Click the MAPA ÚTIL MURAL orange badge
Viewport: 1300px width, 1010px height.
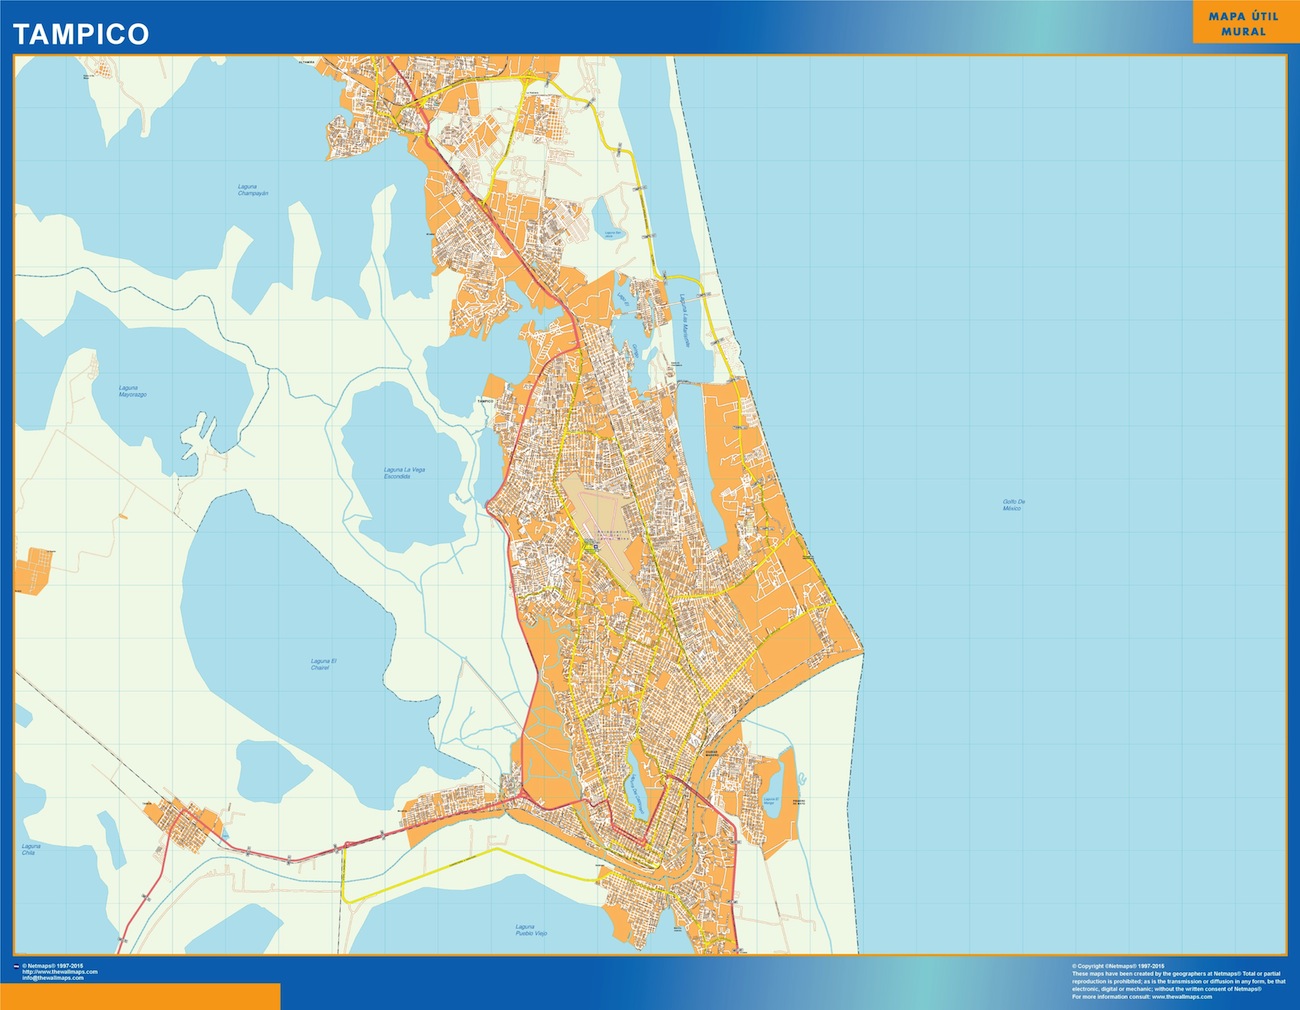point(1236,24)
